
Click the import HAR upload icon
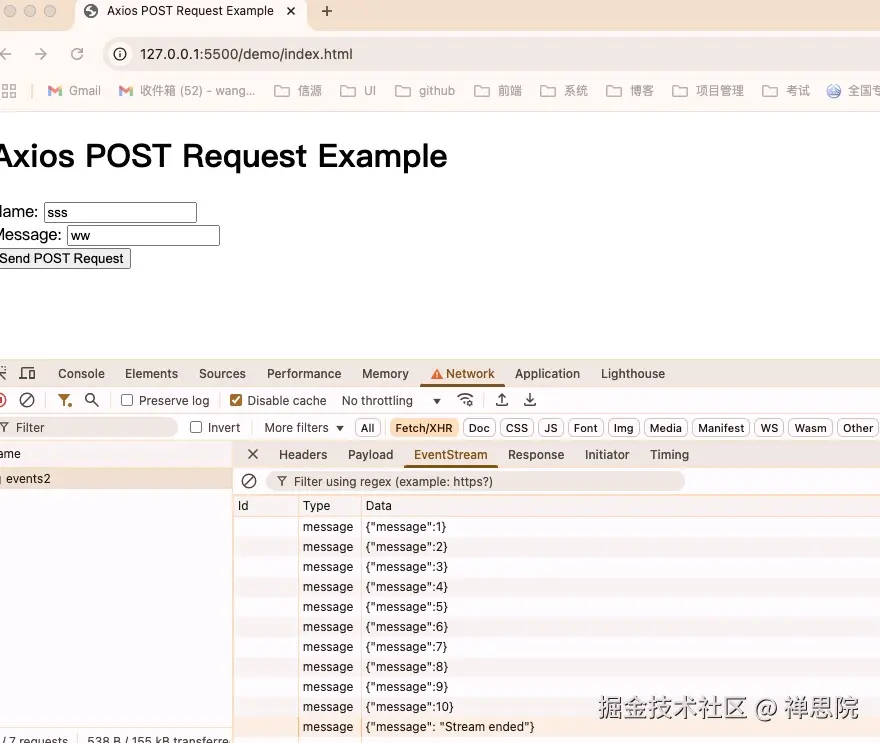(x=502, y=400)
